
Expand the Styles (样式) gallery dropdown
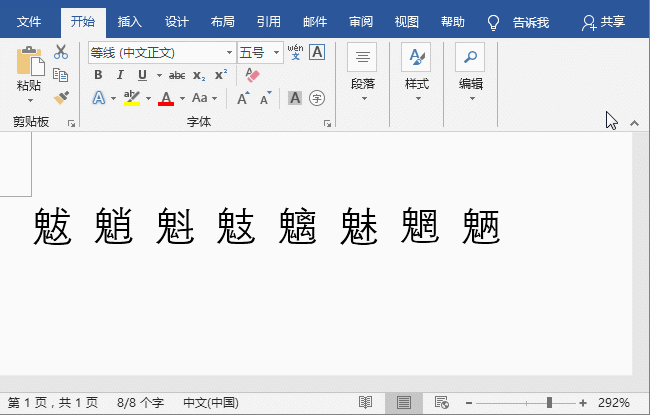point(416,98)
